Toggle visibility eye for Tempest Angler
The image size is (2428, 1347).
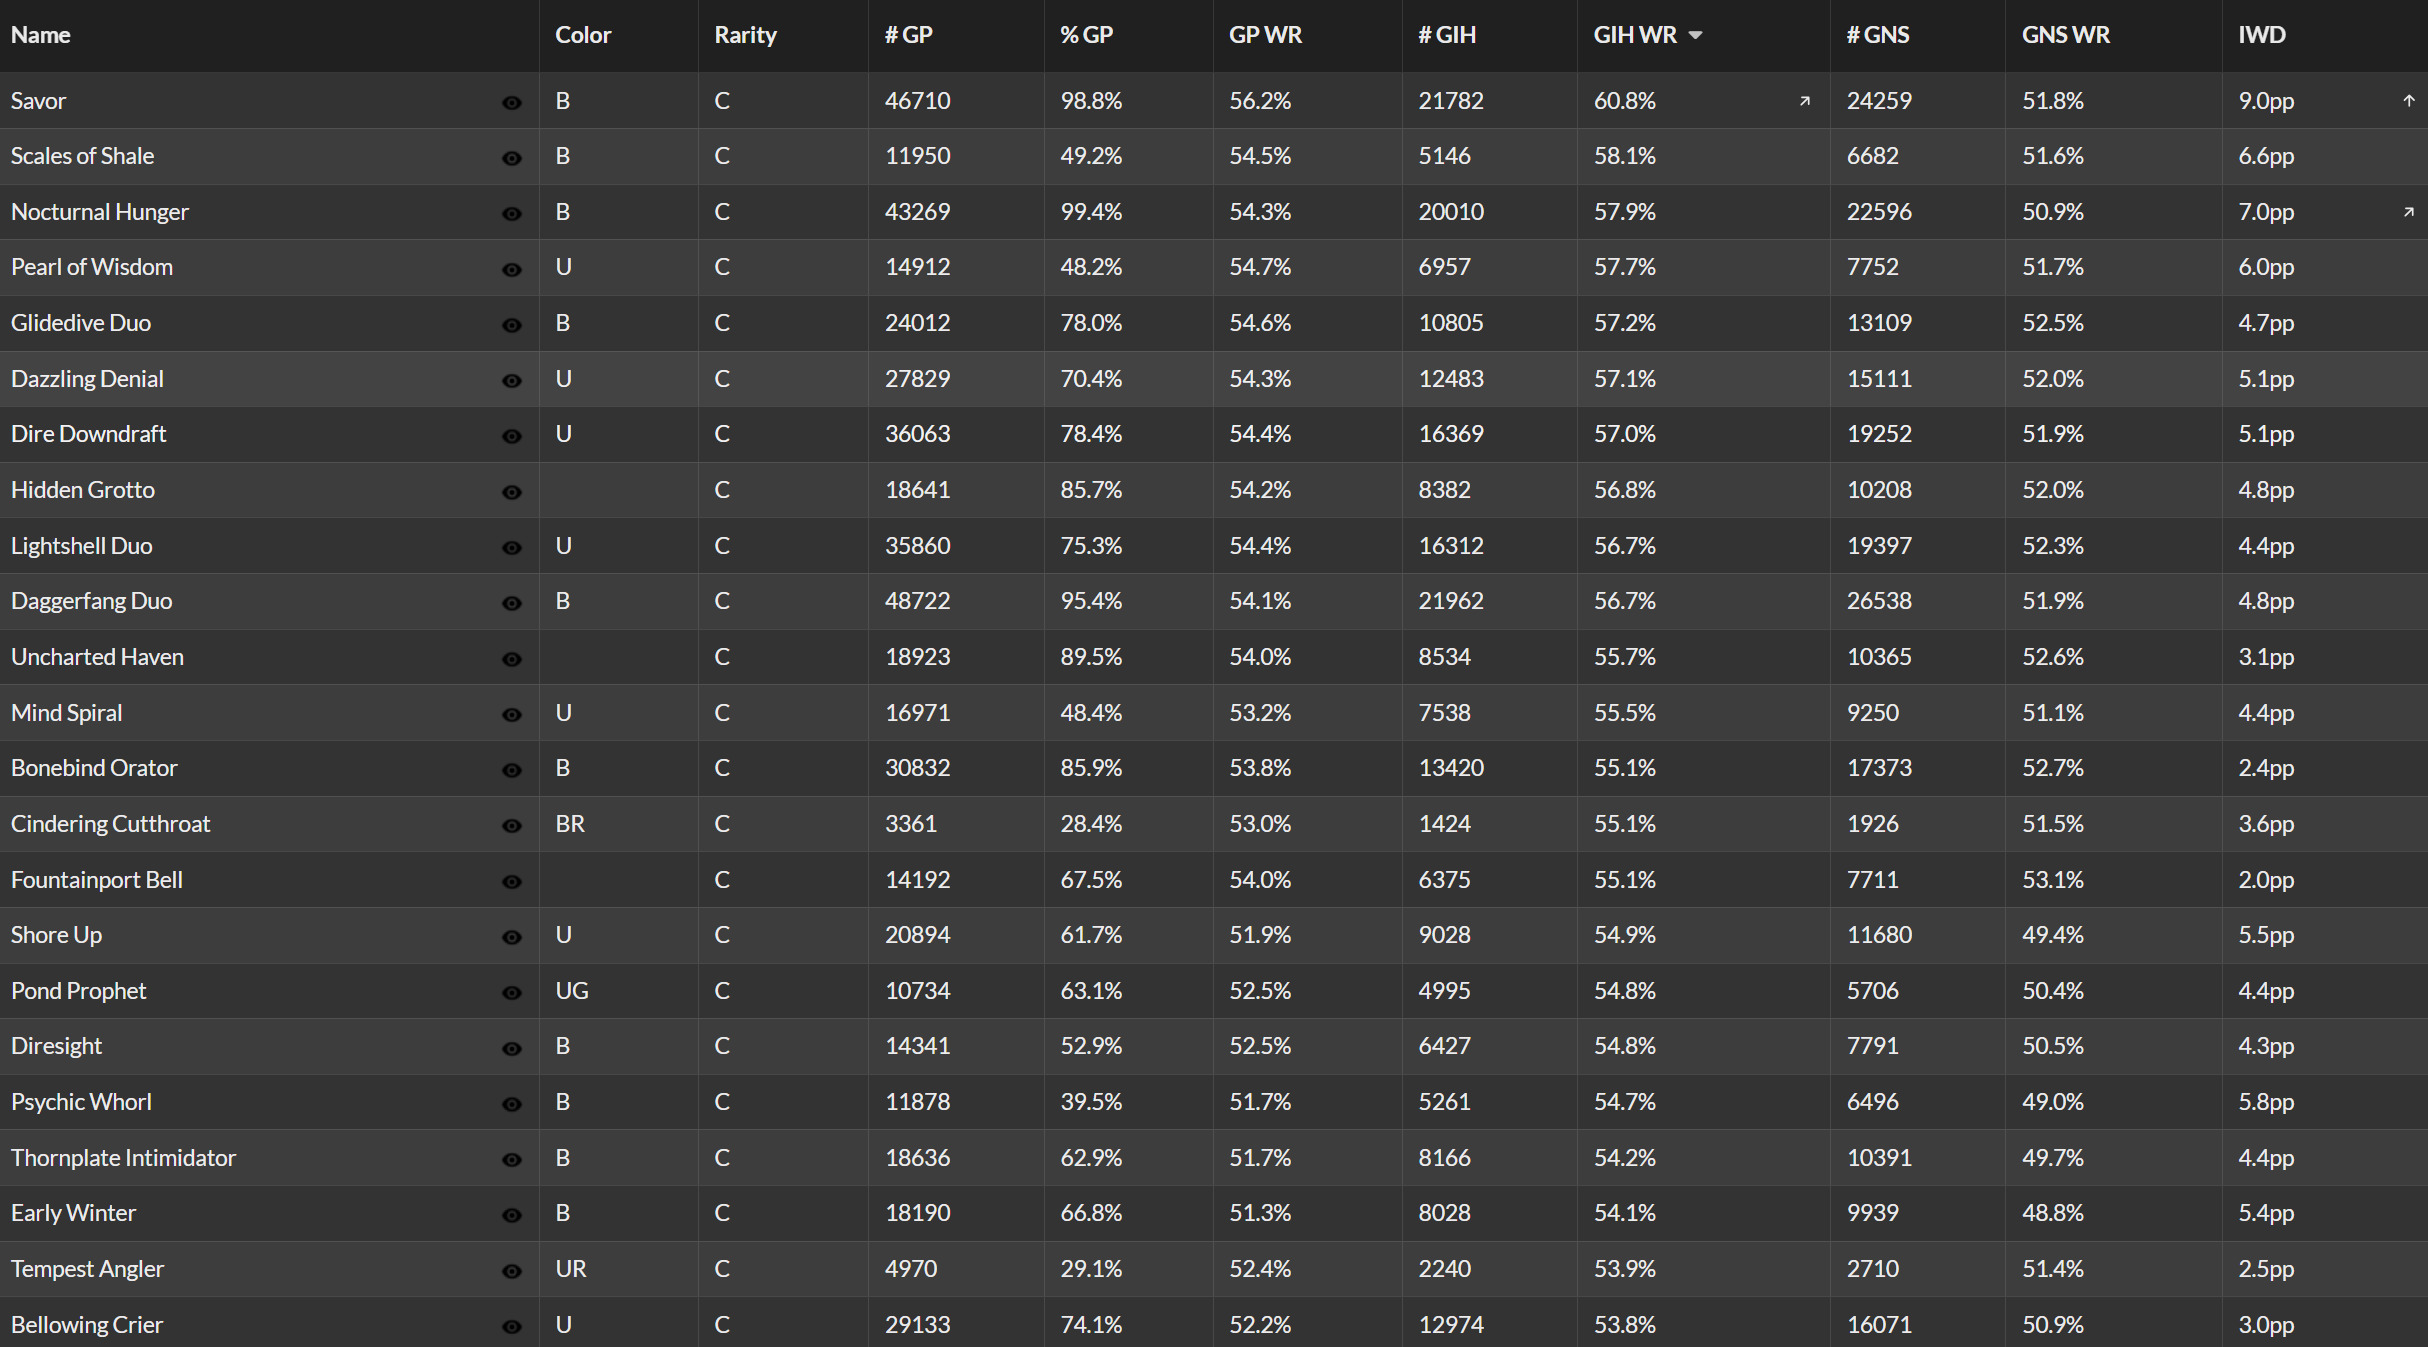tap(511, 1271)
